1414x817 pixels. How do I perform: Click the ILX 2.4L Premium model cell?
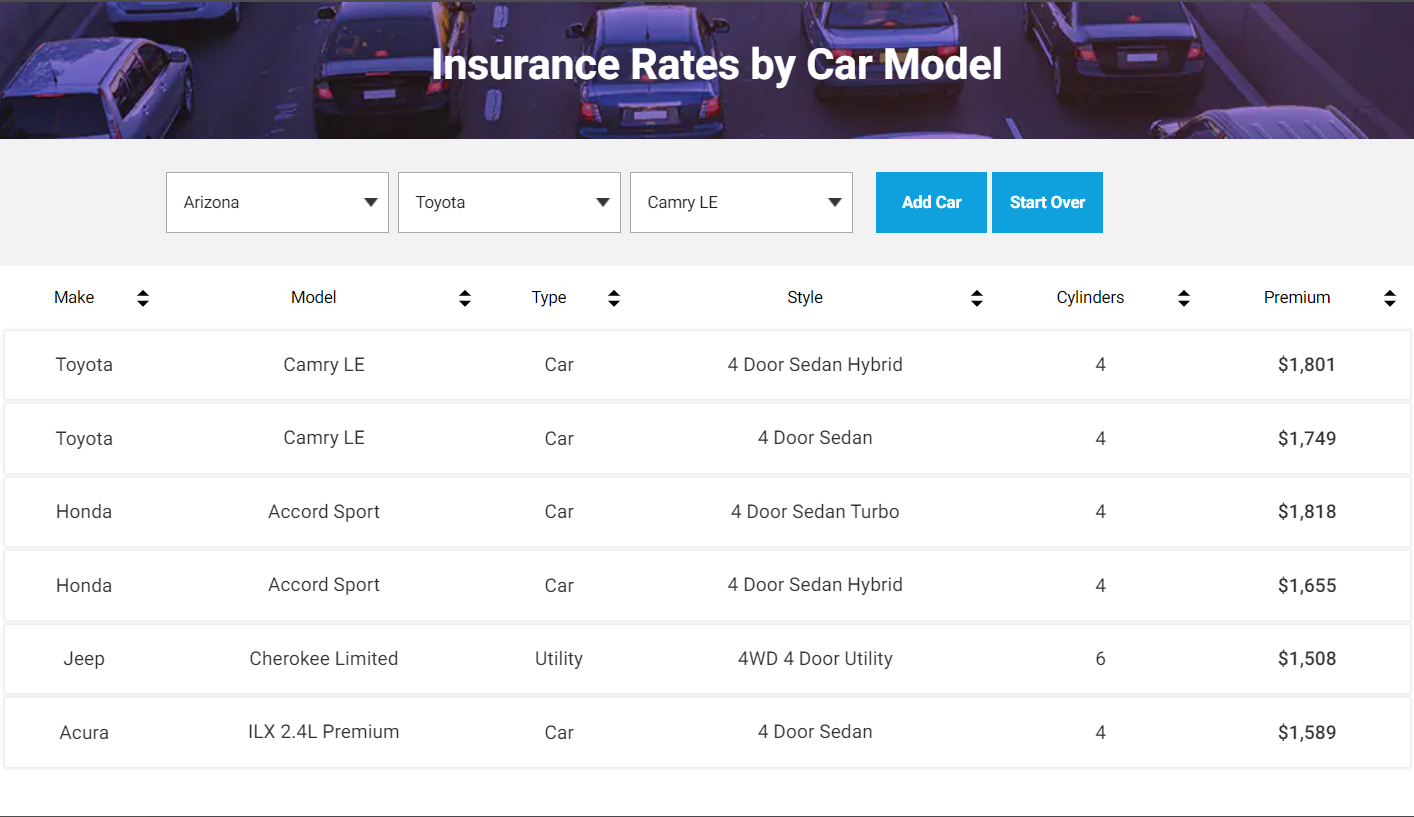click(x=324, y=732)
